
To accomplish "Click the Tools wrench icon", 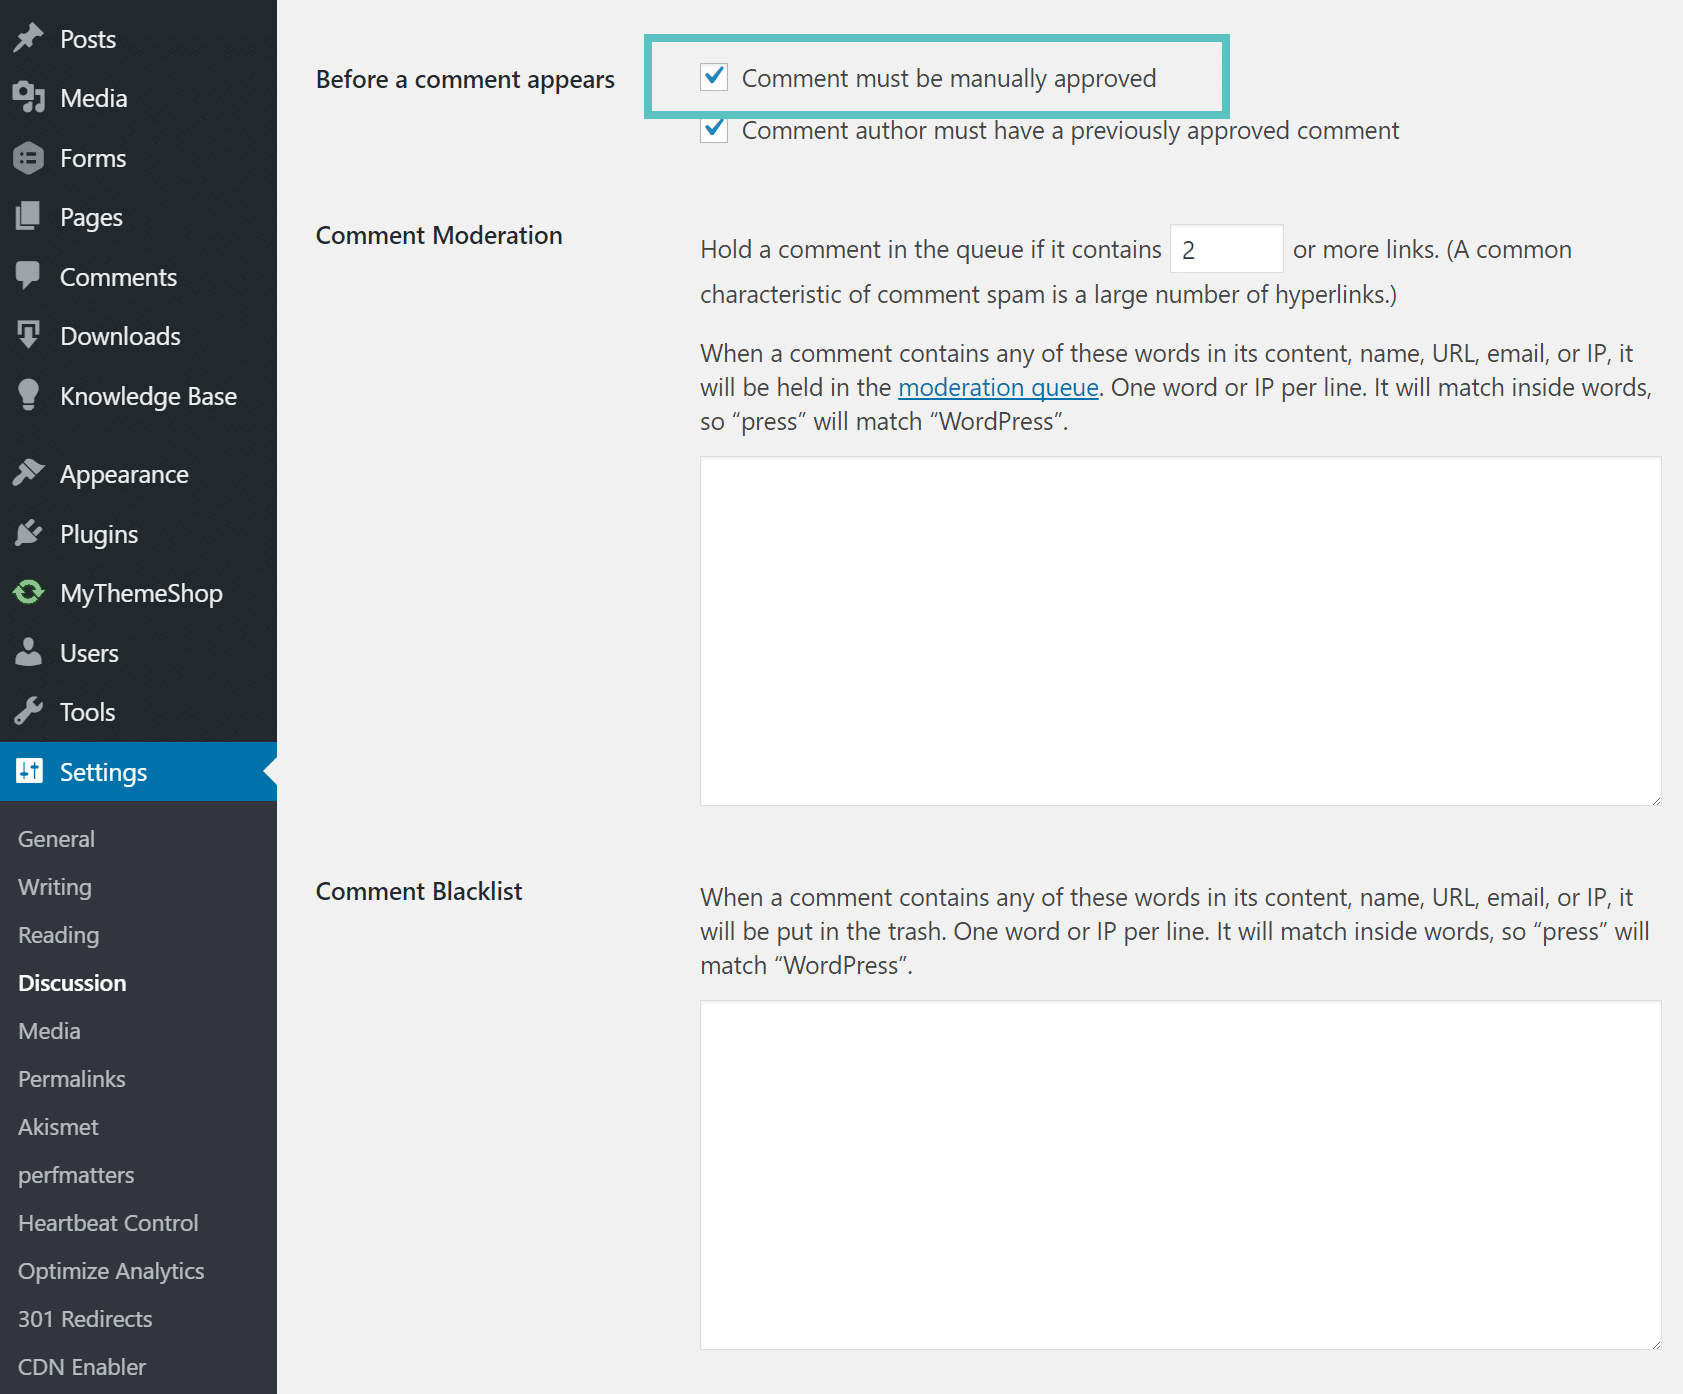I will tap(28, 711).
